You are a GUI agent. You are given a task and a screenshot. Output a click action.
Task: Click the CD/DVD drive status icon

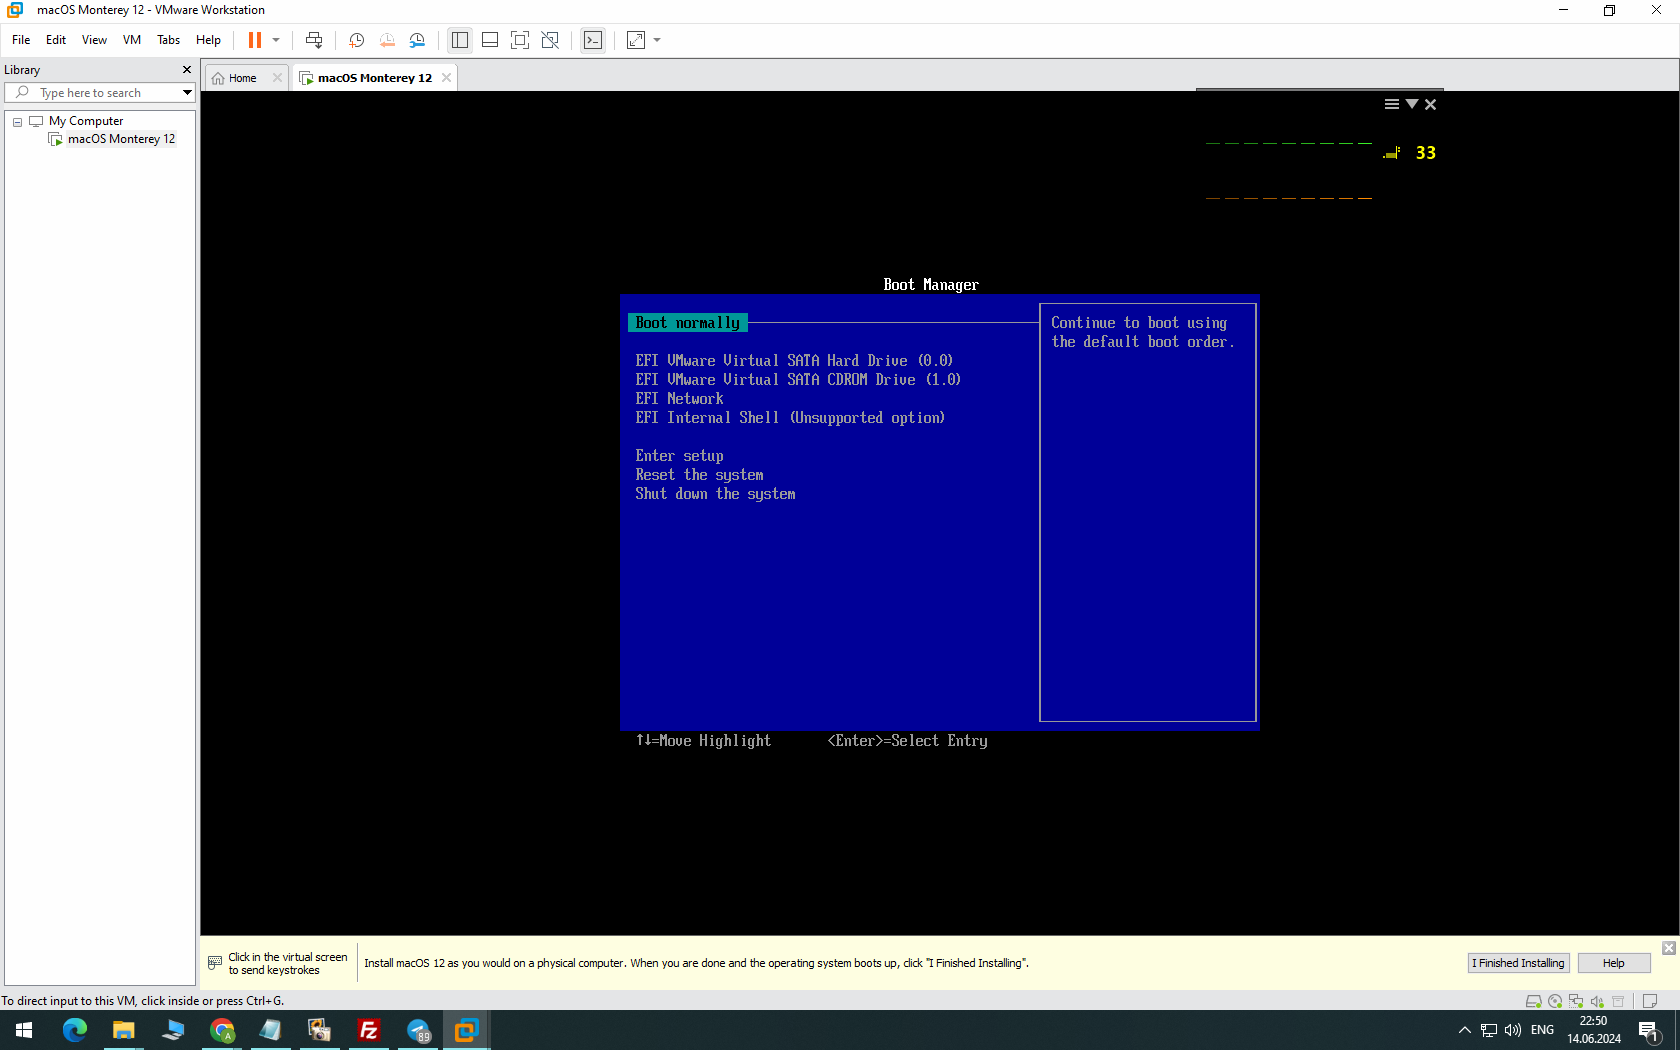click(1555, 1001)
